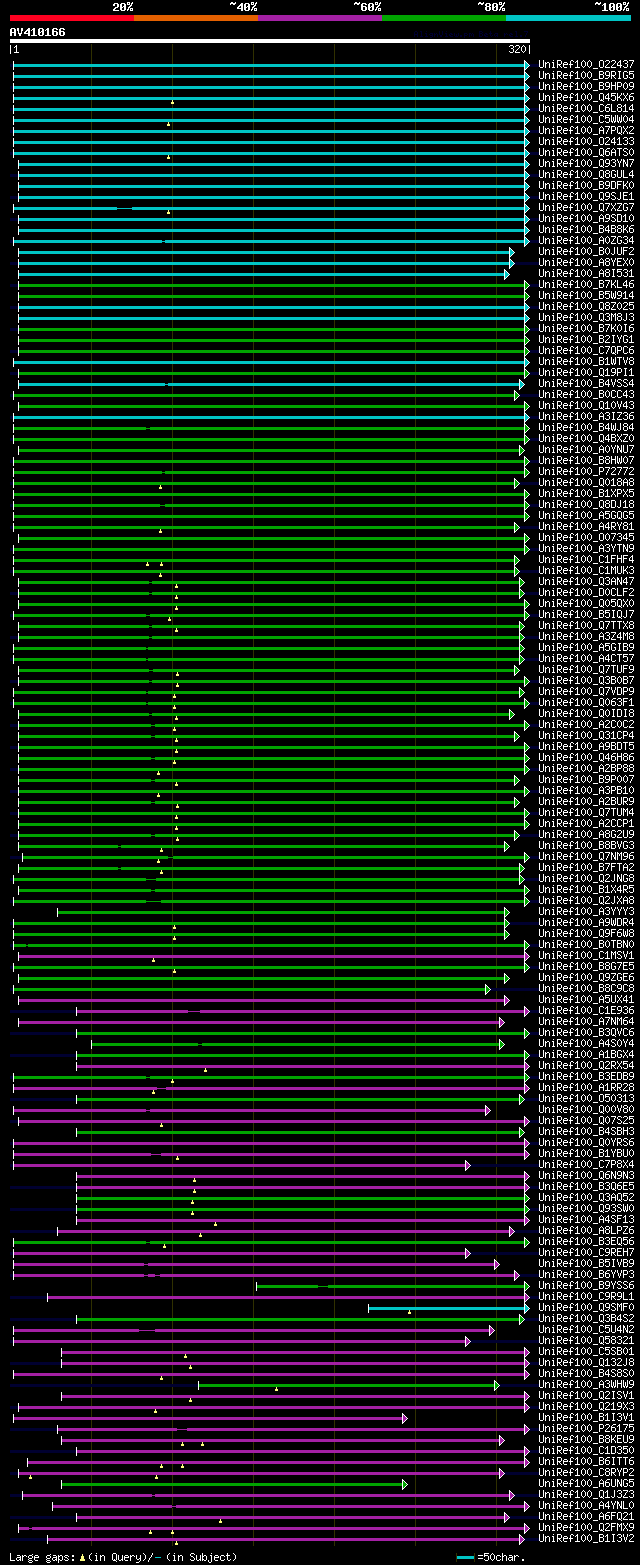Image resolution: width=640 pixels, height=1565 pixels.
Task: Click the orange ~40% identity legend segment
Action: (196, 17)
